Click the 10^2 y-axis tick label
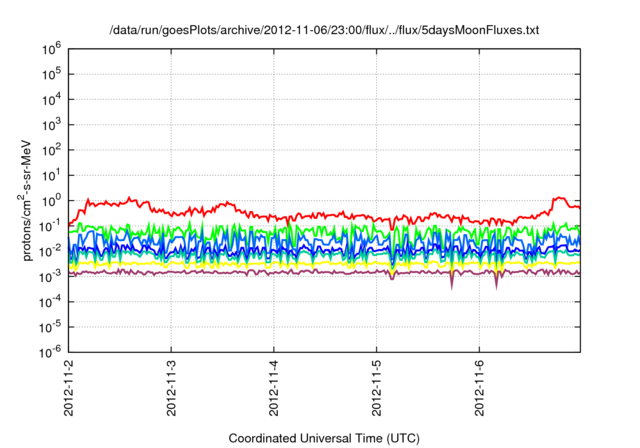The image size is (640, 448). coord(51,150)
